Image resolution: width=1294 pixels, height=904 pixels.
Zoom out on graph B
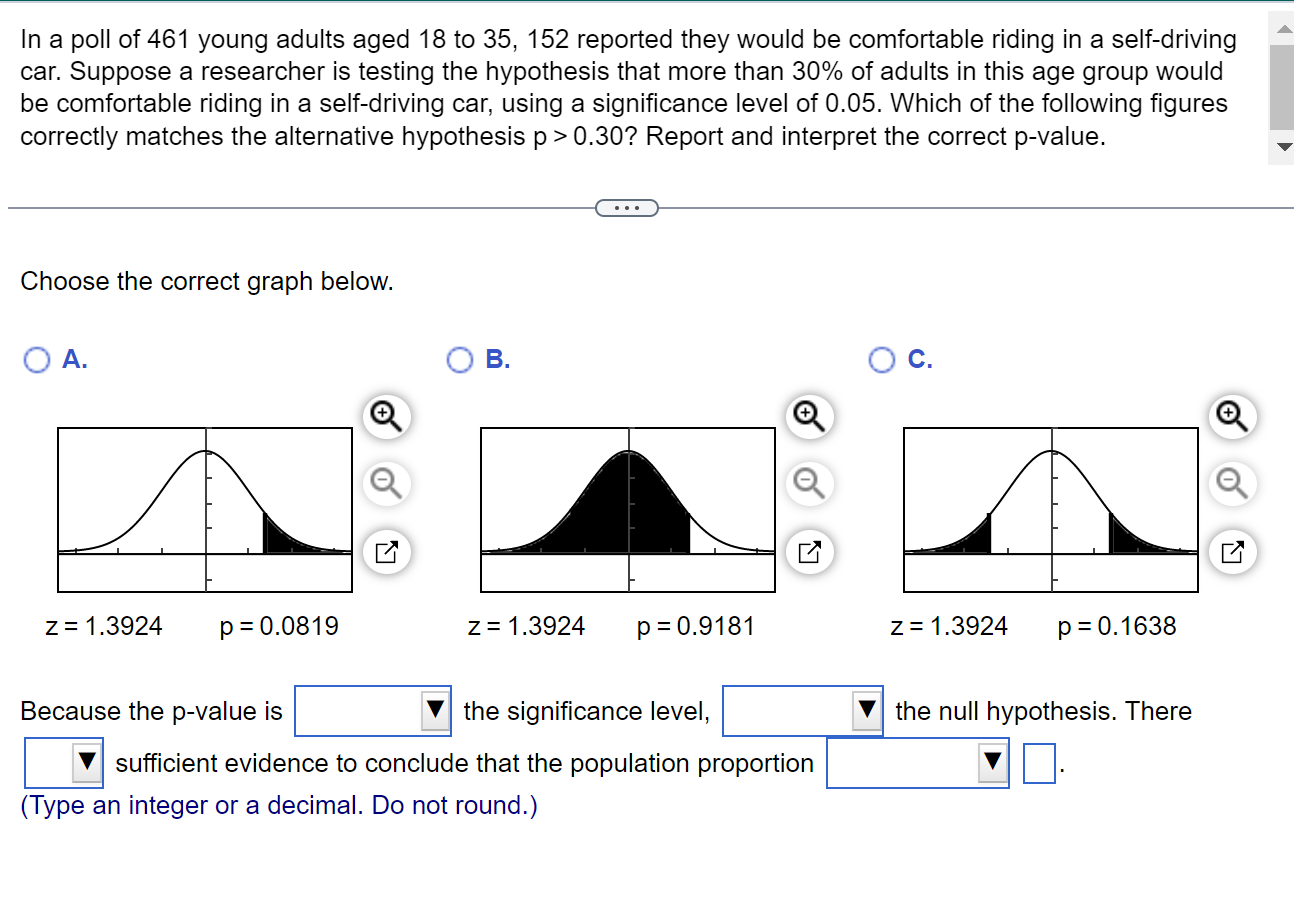[x=809, y=484]
